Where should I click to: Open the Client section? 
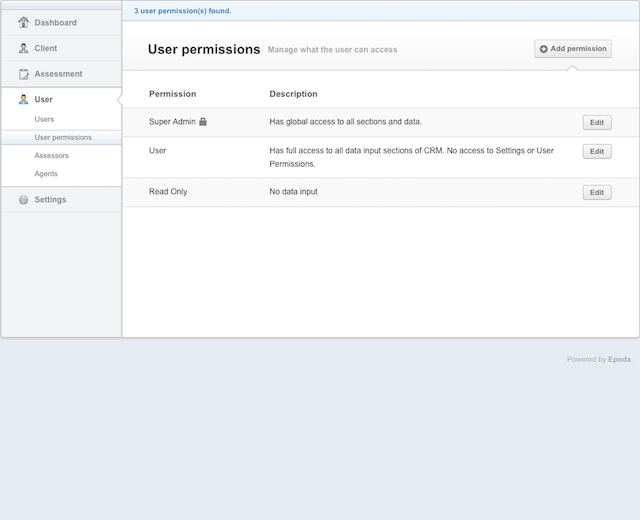[61, 49]
